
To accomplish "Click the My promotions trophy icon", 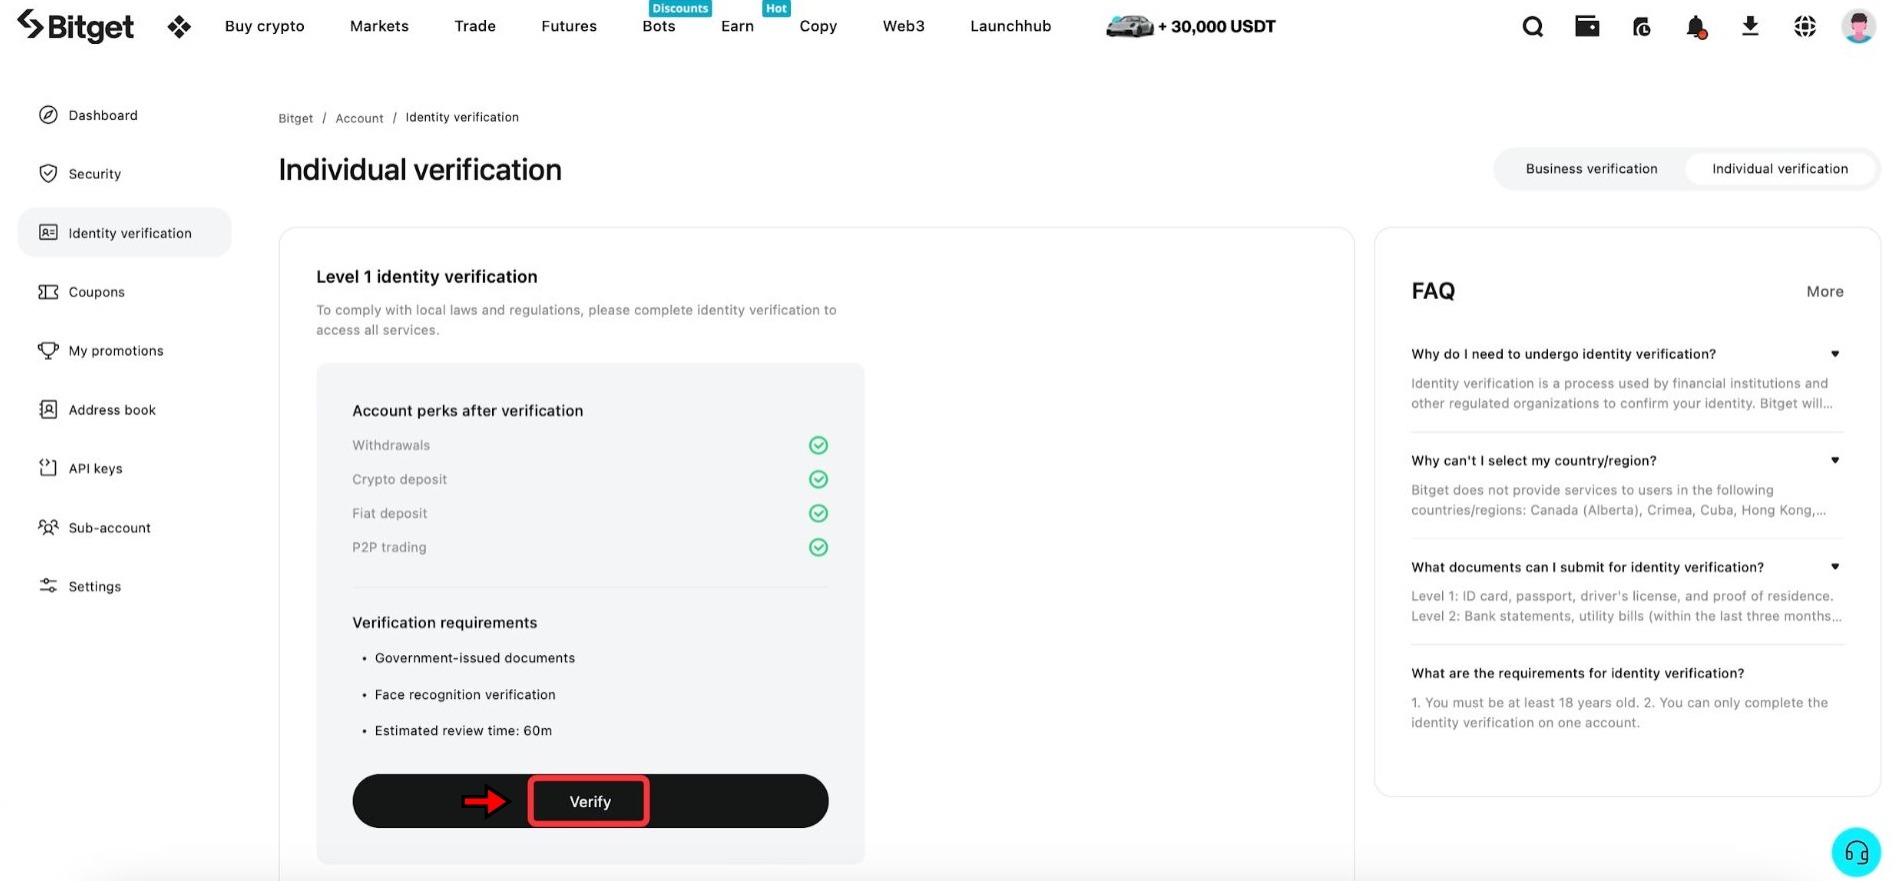I will coord(48,351).
